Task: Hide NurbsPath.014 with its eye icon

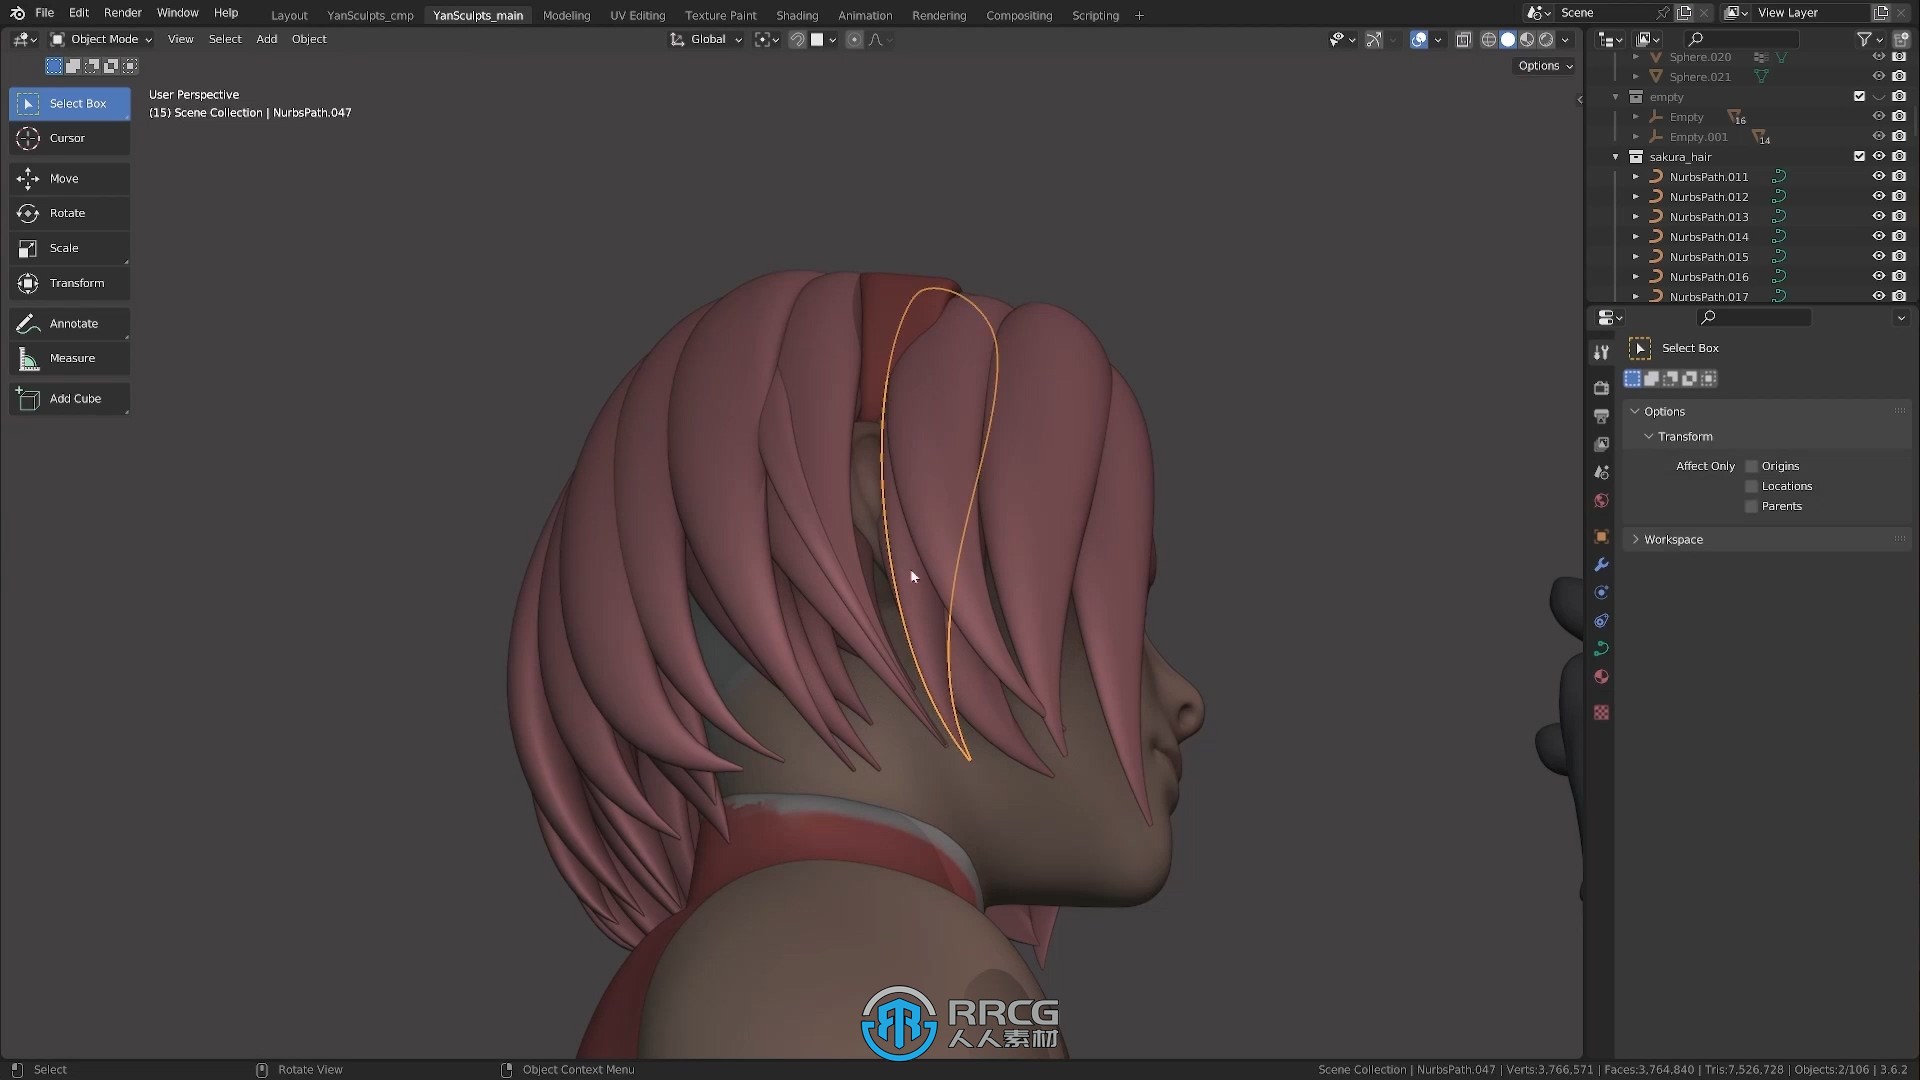Action: pyautogui.click(x=1879, y=237)
